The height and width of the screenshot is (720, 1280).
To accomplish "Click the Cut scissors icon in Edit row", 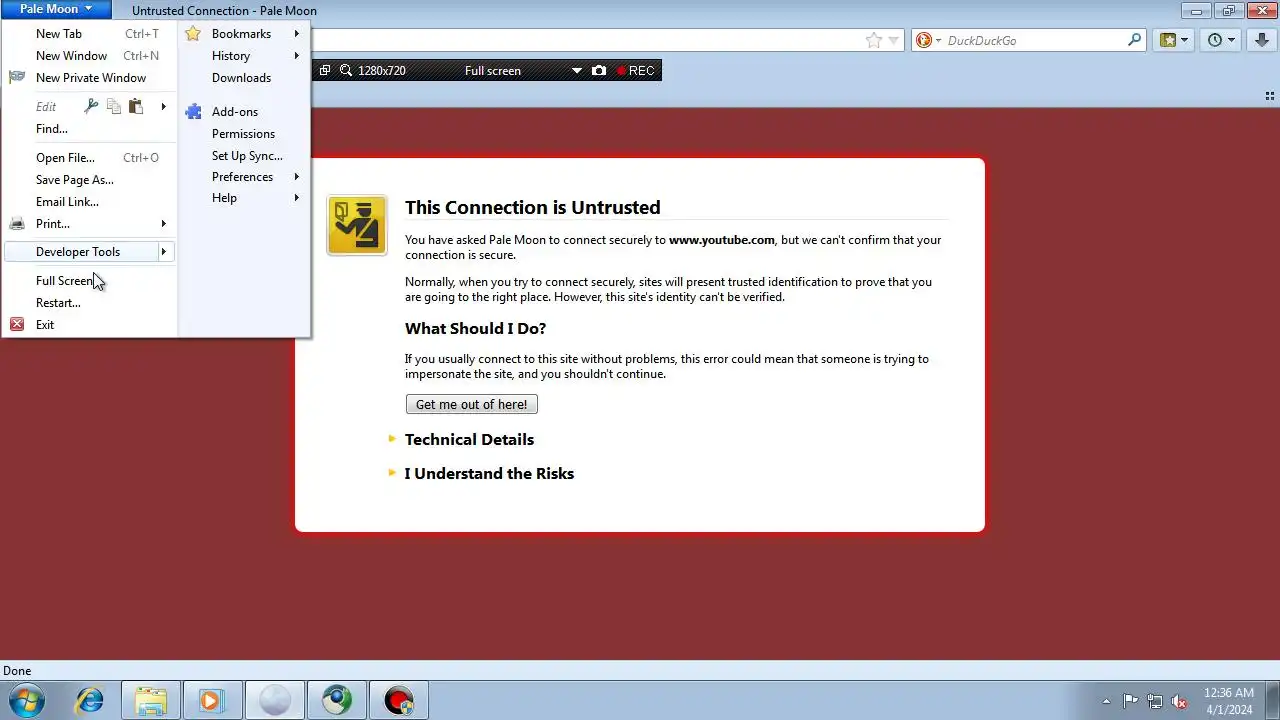I will 92,106.
